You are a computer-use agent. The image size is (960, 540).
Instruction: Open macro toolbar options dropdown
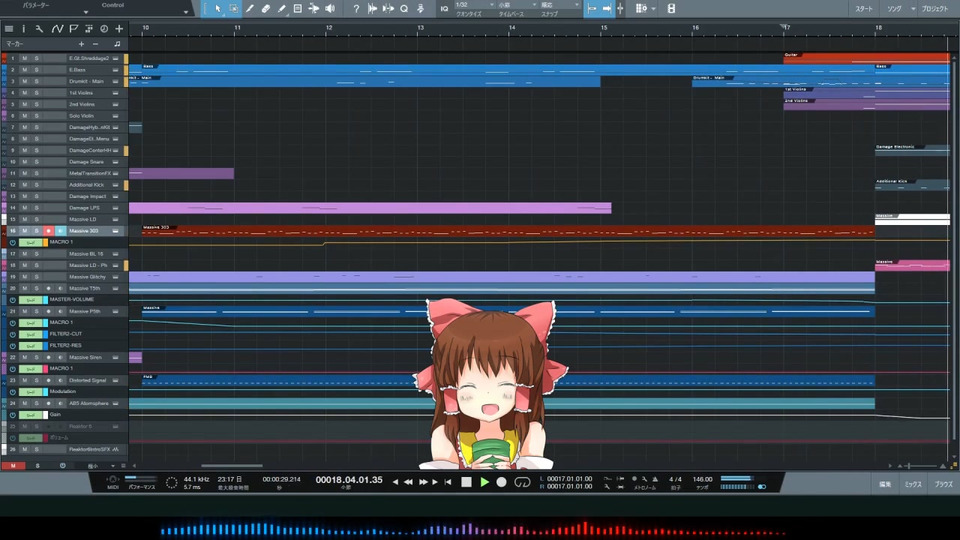(653, 9)
